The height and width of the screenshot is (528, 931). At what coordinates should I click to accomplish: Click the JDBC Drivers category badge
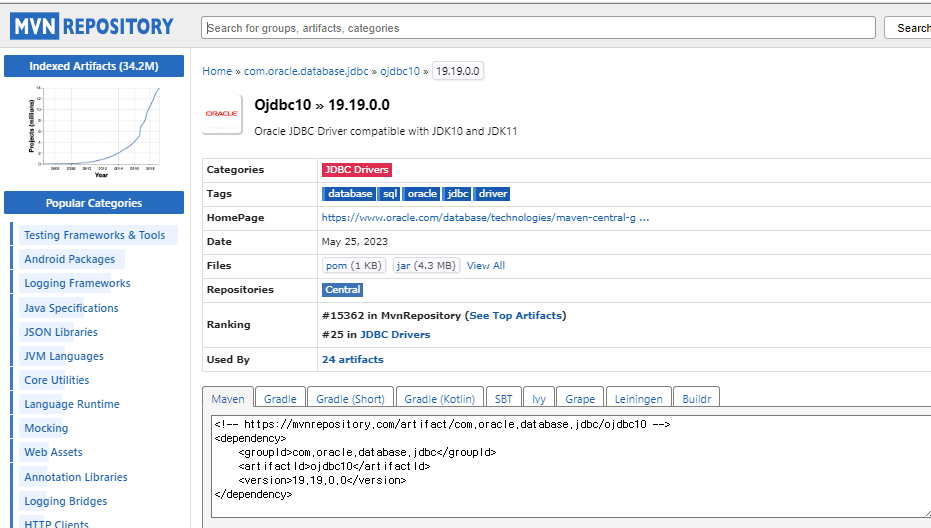(x=356, y=170)
